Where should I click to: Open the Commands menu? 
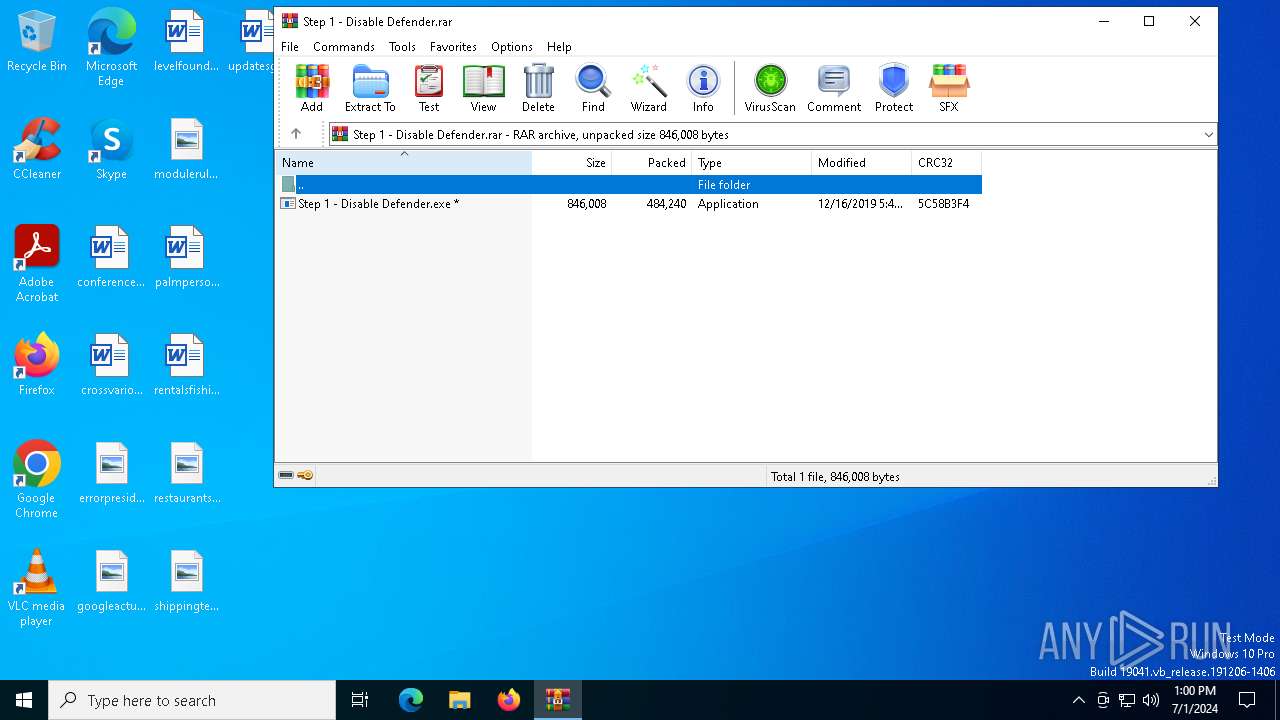344,47
